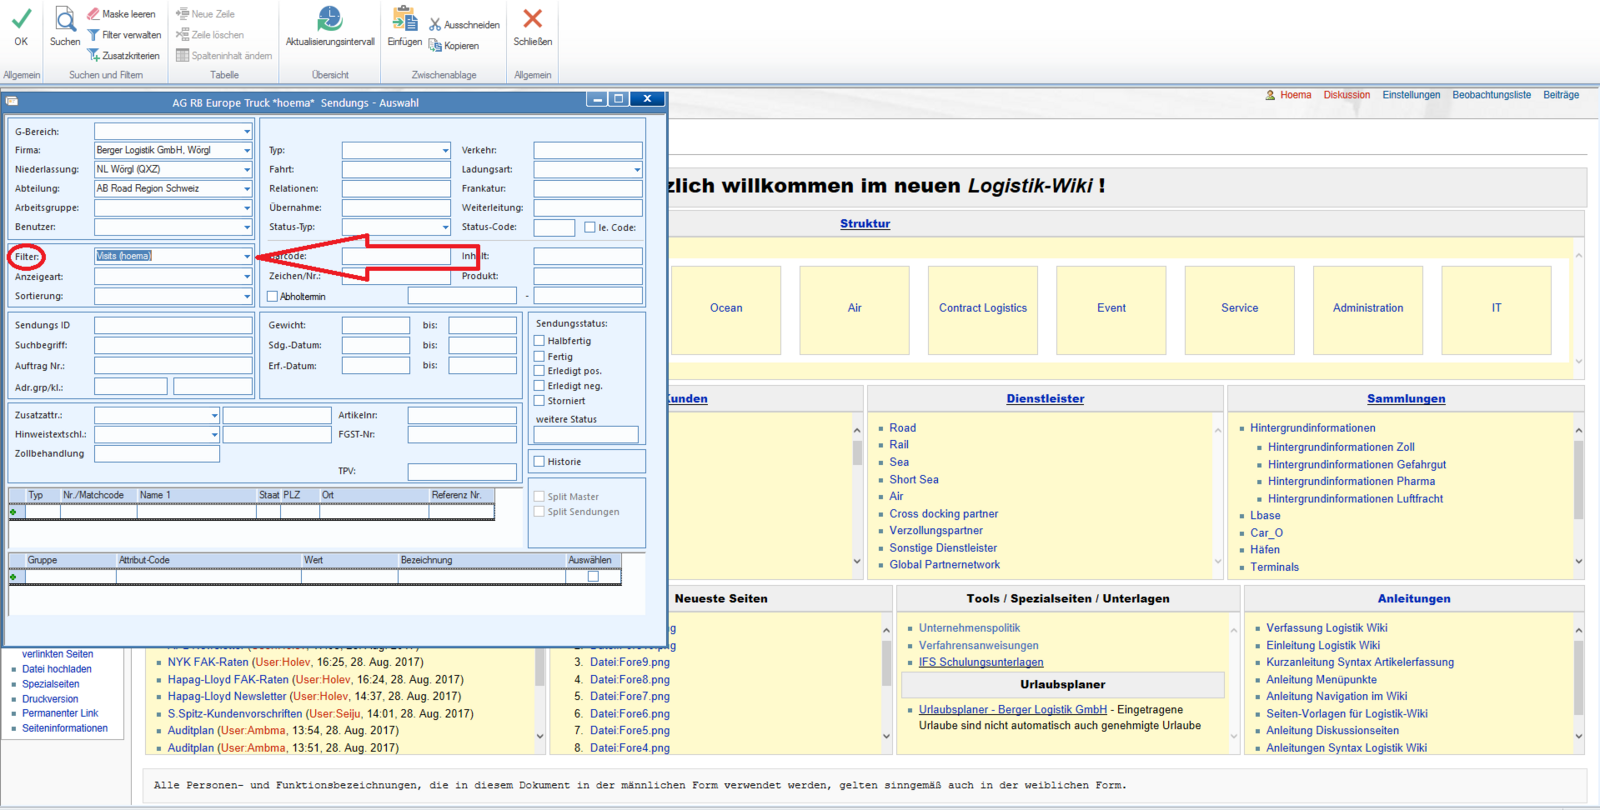This screenshot has width=1600, height=810.
Task: Expand the Ladungsart dropdown
Action: 637,170
